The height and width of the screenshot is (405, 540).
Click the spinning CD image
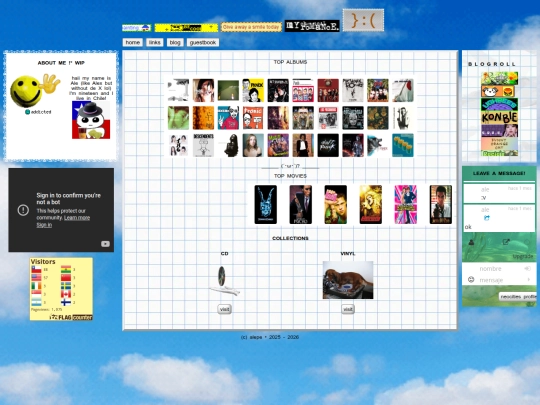[224, 281]
